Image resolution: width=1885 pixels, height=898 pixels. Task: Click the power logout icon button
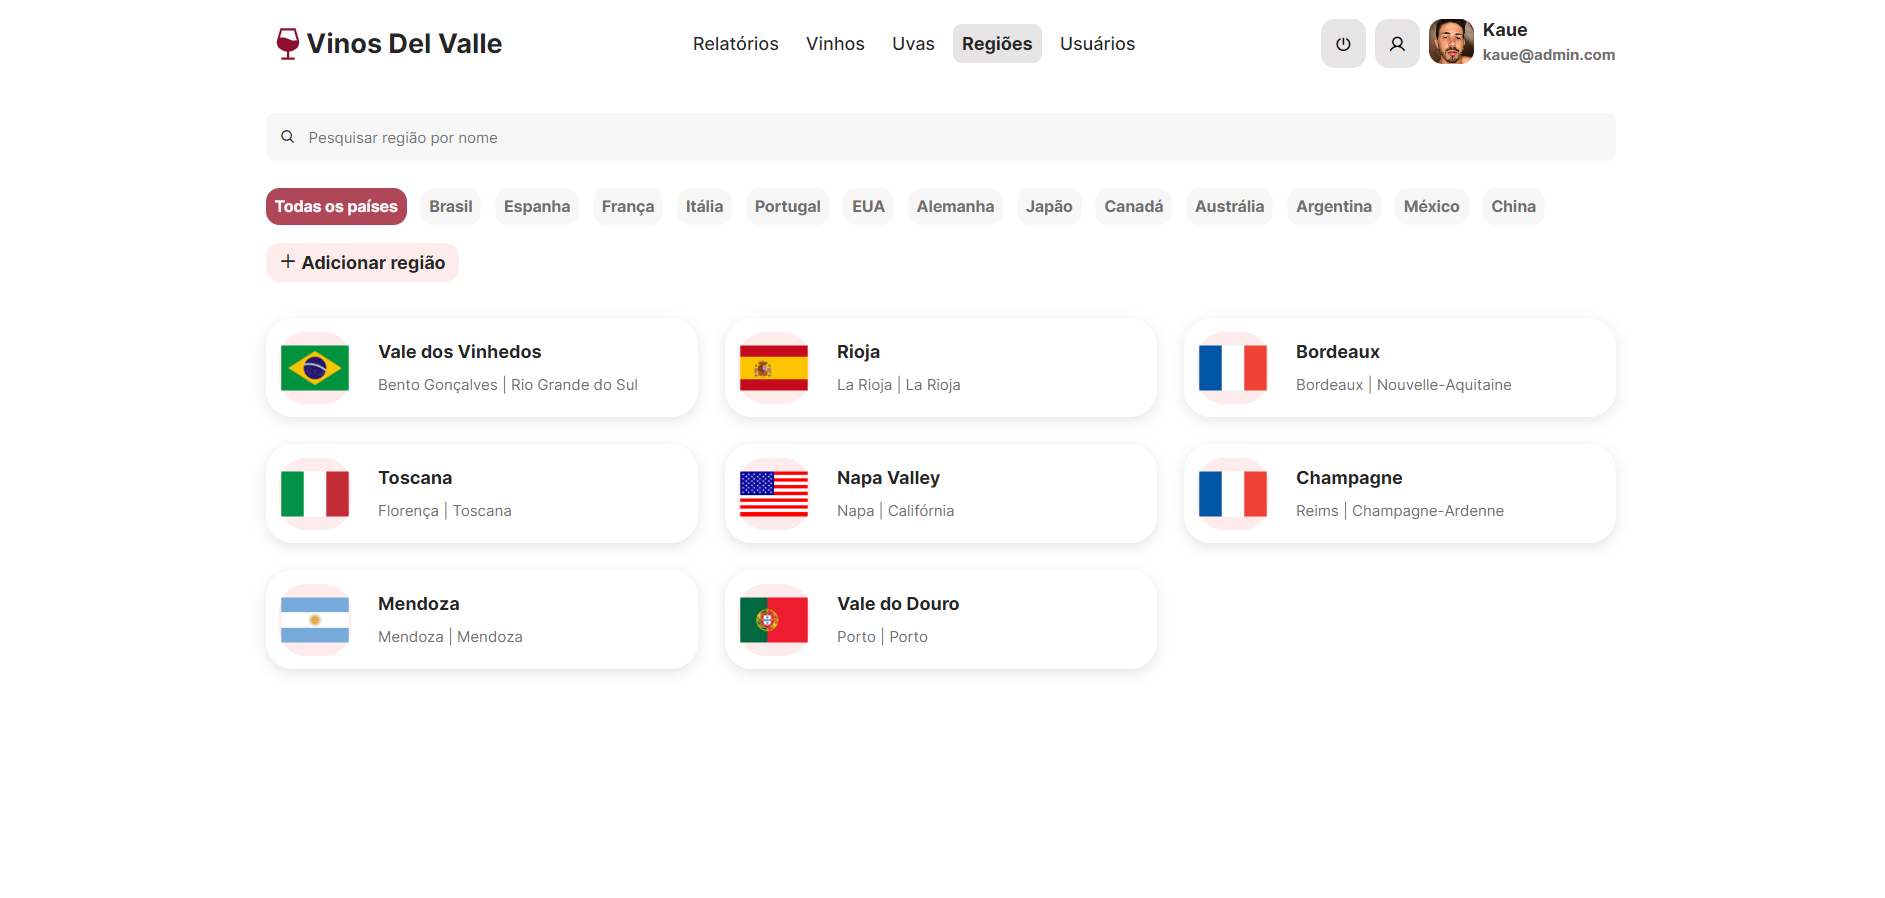[1342, 44]
